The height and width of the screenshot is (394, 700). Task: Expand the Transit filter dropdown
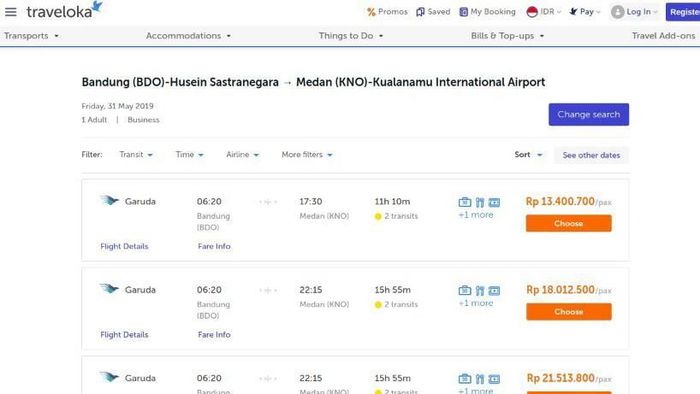pos(136,154)
